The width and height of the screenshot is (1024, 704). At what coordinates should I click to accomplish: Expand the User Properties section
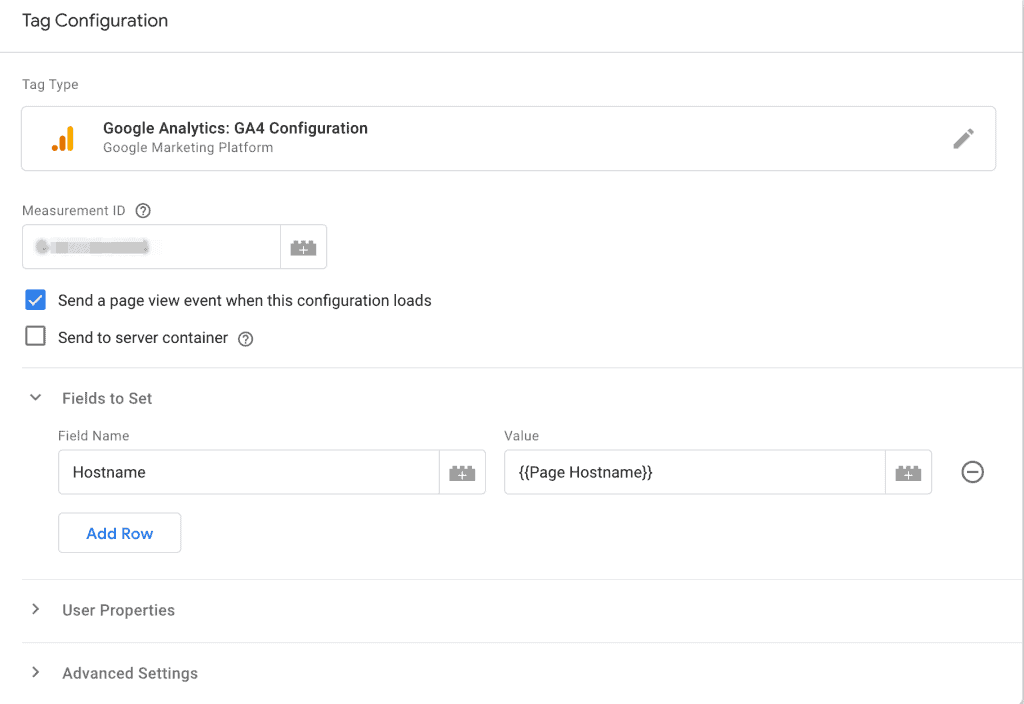pyautogui.click(x=35, y=609)
